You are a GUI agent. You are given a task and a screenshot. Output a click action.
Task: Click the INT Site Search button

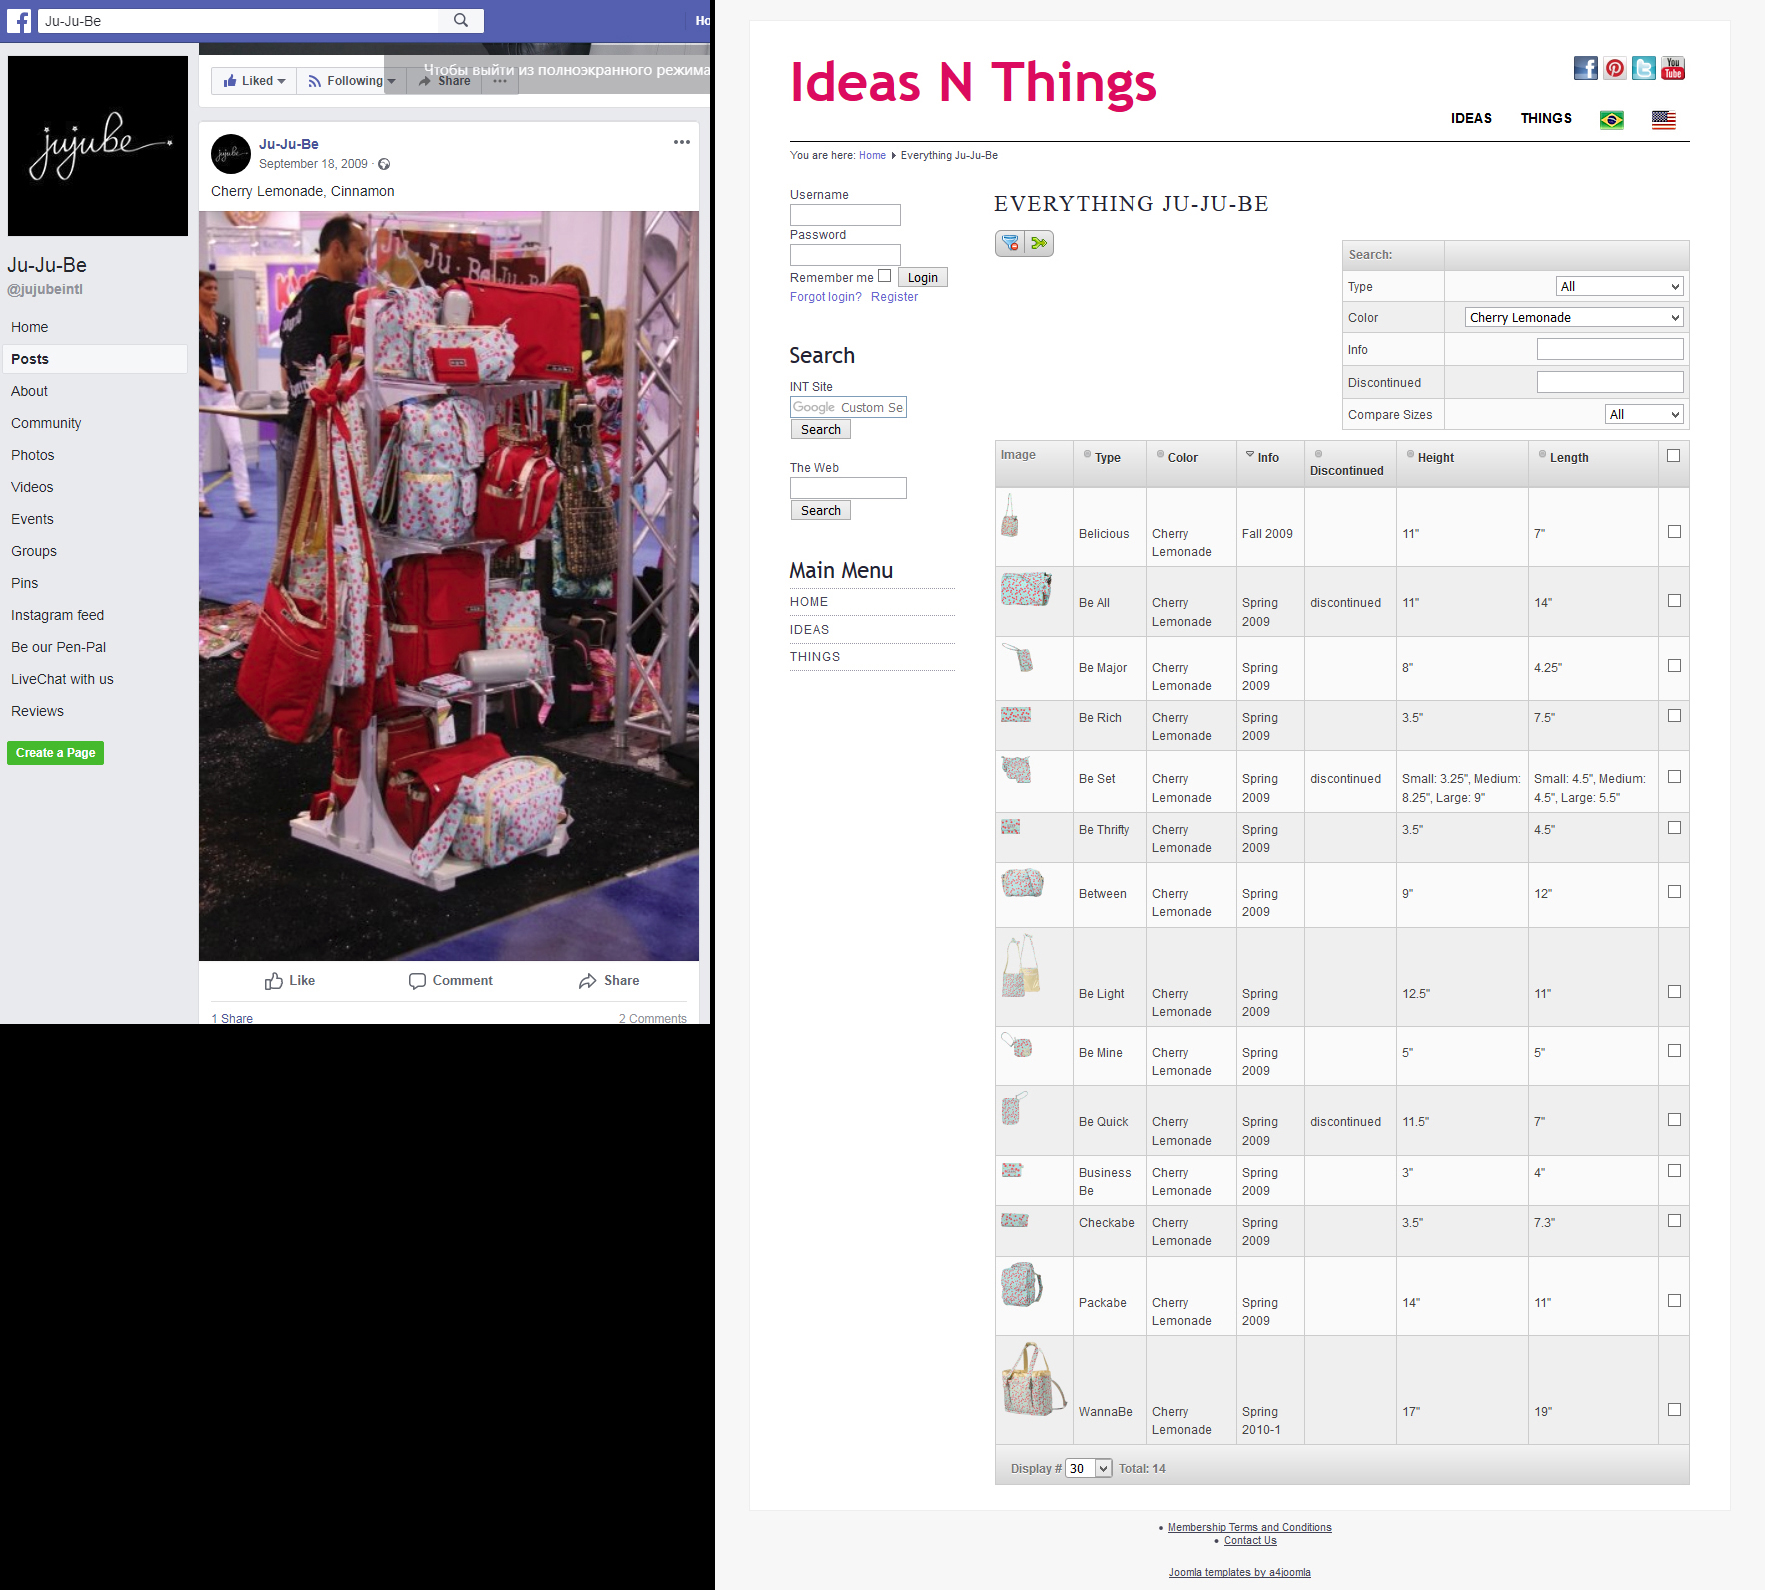click(821, 429)
